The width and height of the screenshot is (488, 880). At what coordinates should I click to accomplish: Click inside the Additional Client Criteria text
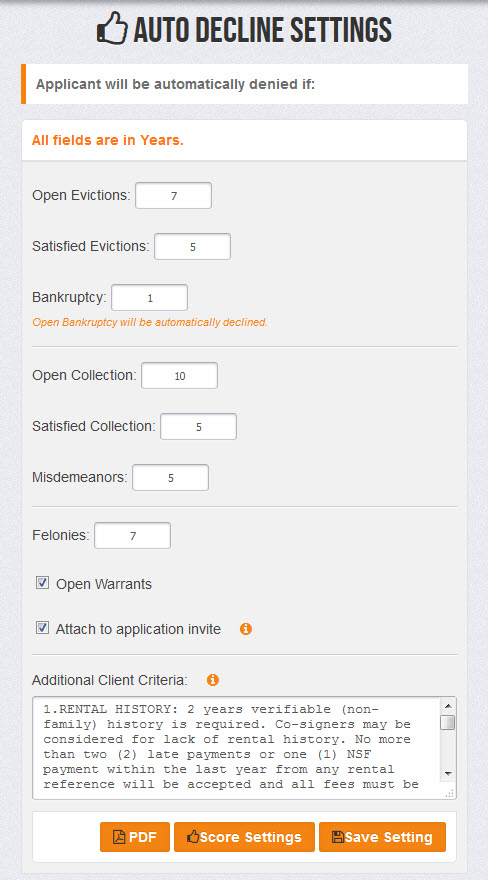237,748
